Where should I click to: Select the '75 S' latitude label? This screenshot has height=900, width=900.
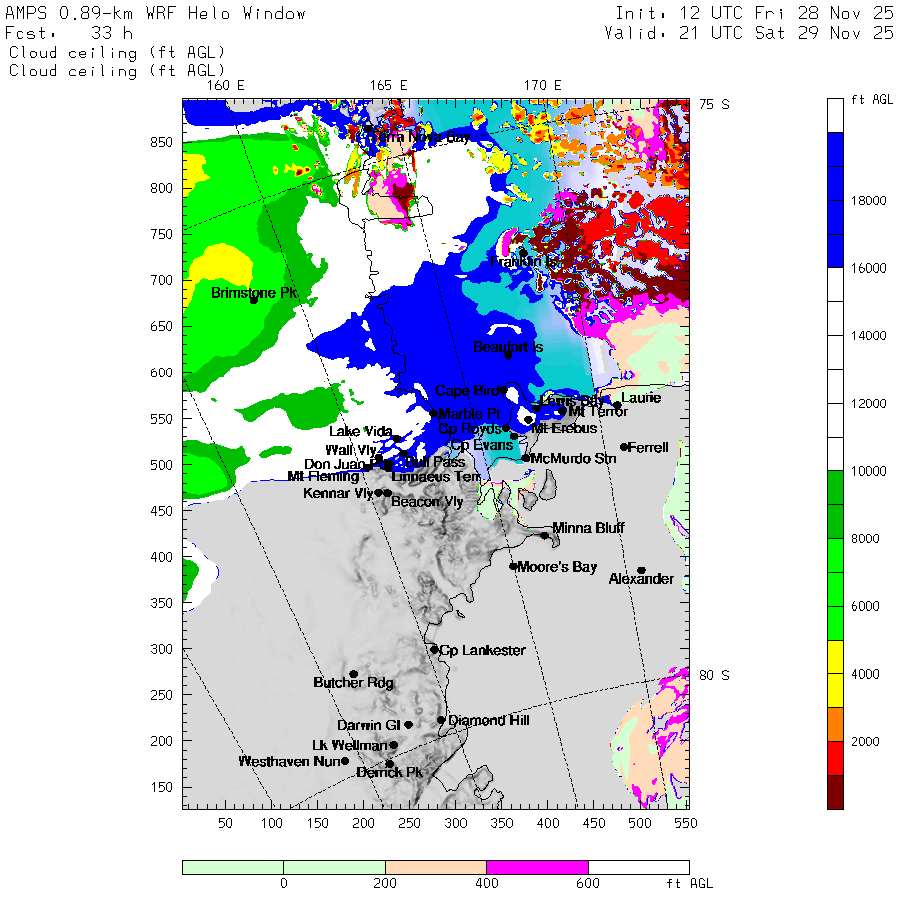coord(715,104)
